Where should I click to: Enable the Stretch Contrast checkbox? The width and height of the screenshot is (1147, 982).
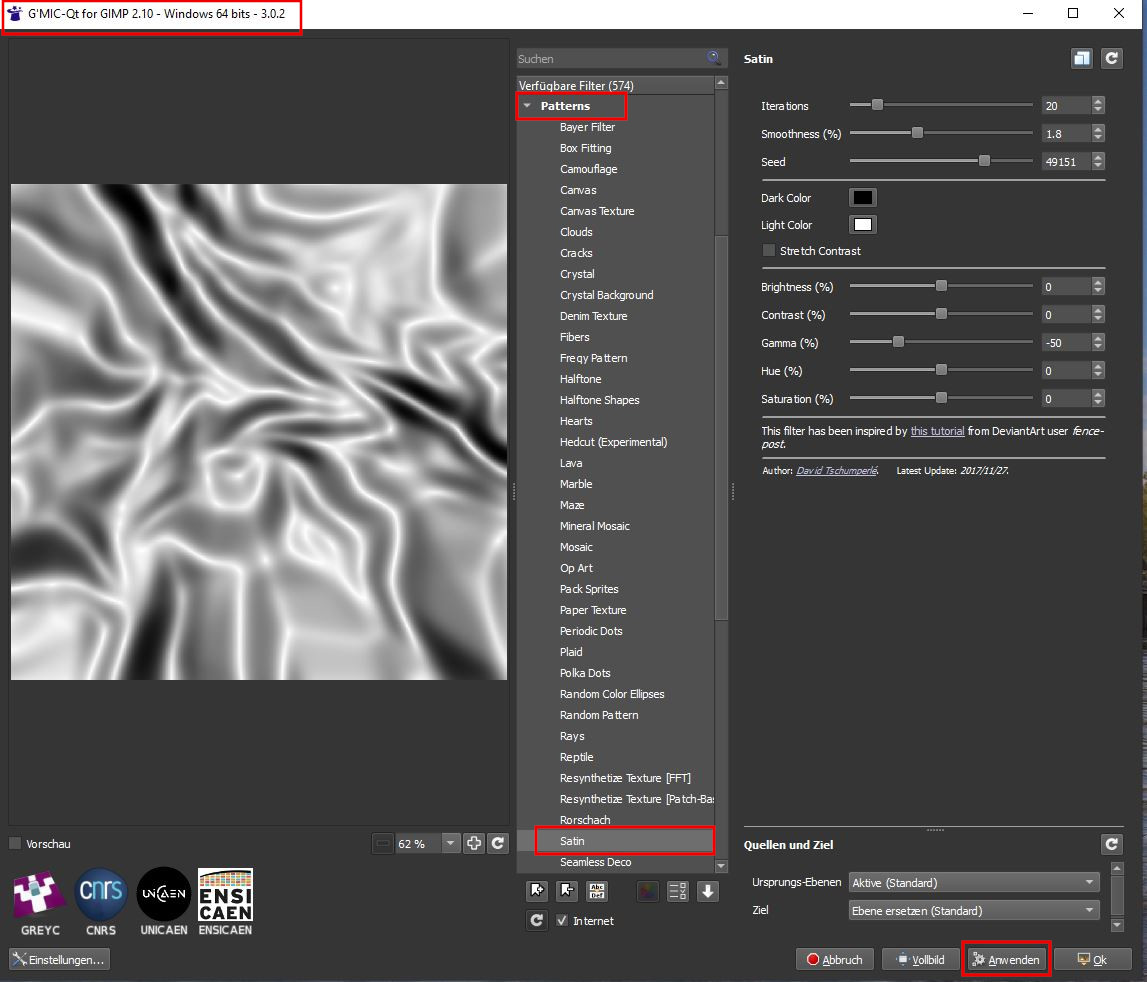(769, 251)
